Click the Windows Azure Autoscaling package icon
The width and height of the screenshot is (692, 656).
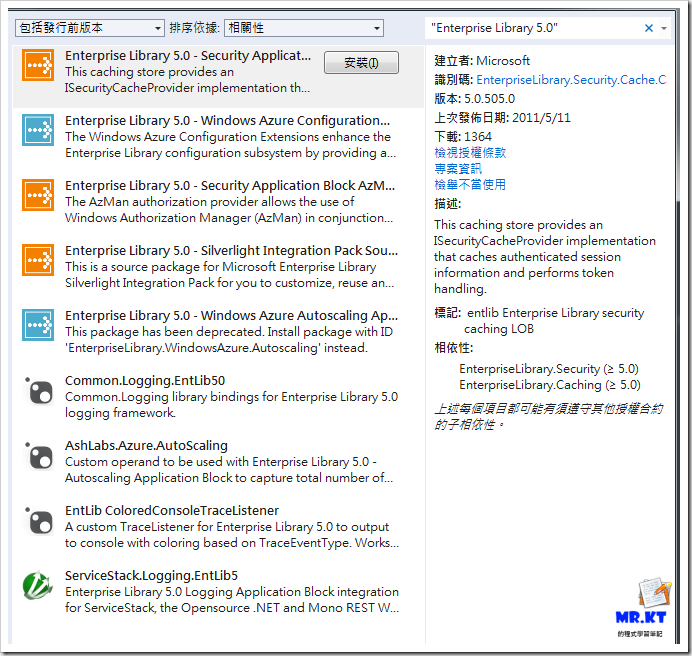[x=38, y=325]
